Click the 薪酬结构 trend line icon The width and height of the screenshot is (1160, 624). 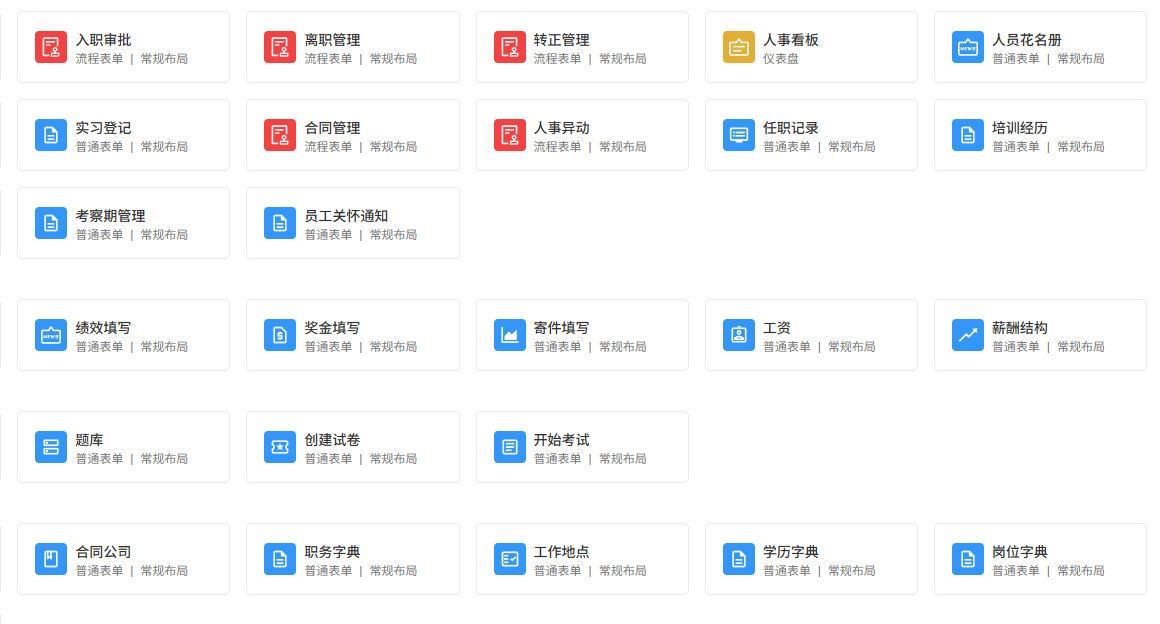968,335
